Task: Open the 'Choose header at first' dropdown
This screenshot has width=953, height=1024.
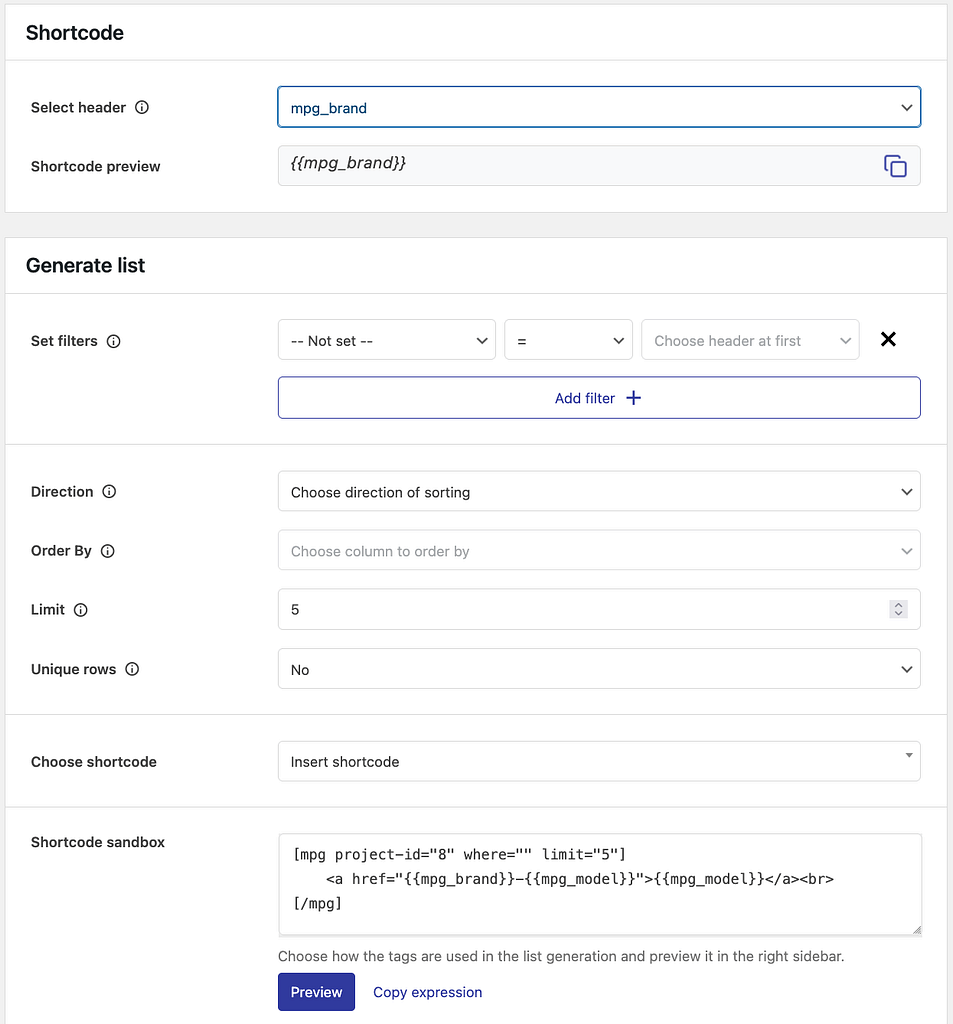Action: (x=750, y=339)
